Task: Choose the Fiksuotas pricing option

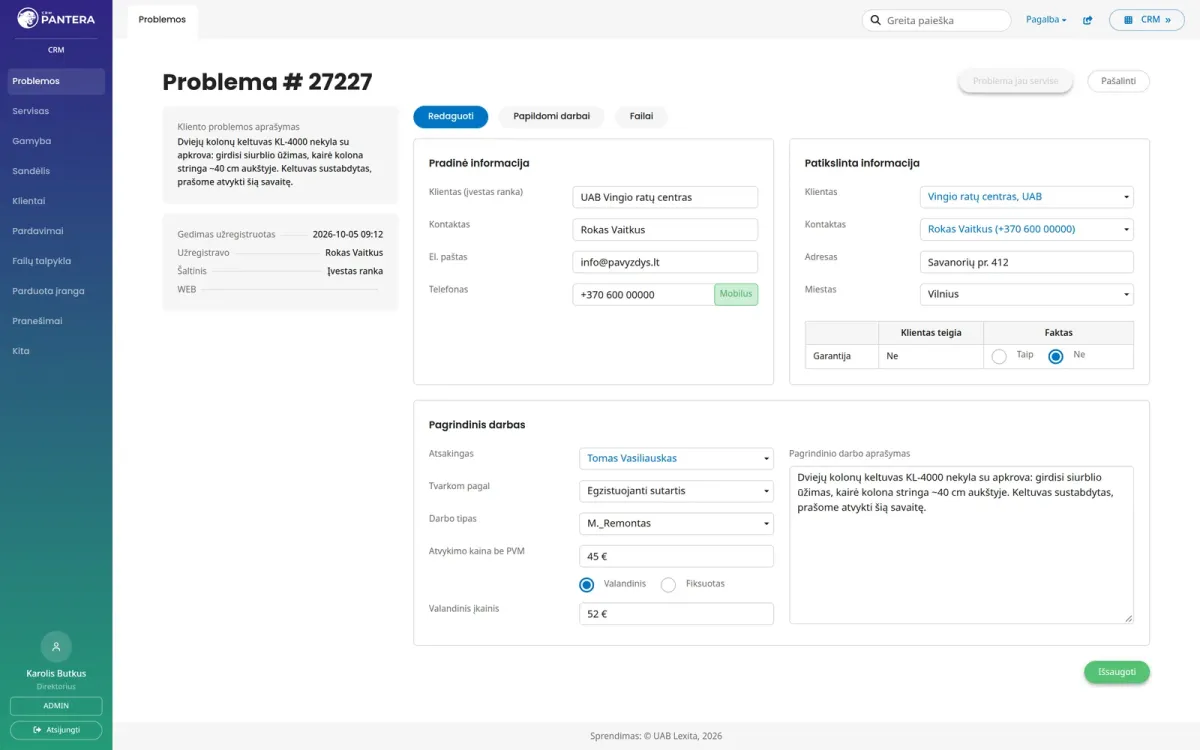Action: pyautogui.click(x=668, y=584)
